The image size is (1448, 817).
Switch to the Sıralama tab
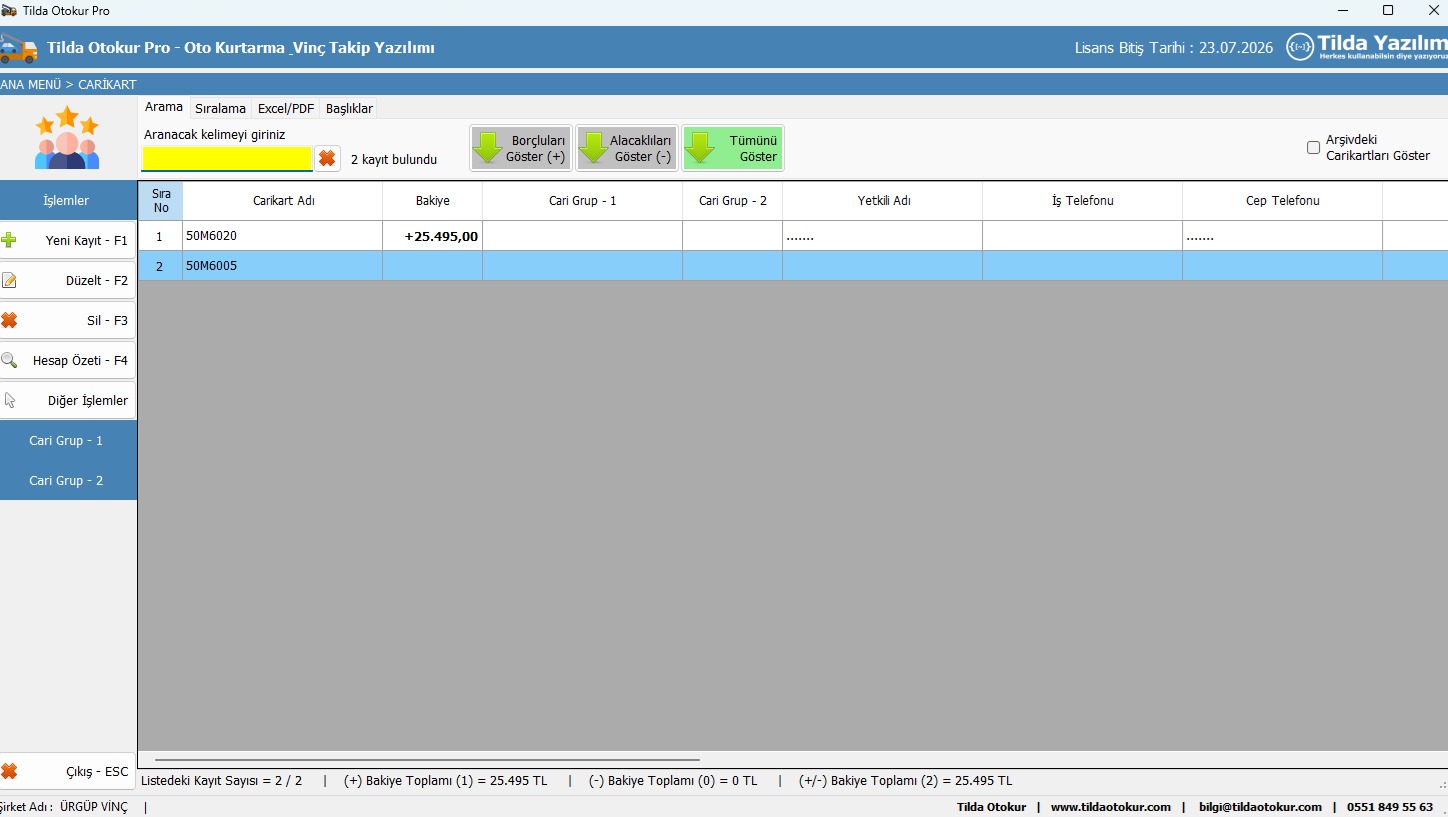[x=220, y=109]
